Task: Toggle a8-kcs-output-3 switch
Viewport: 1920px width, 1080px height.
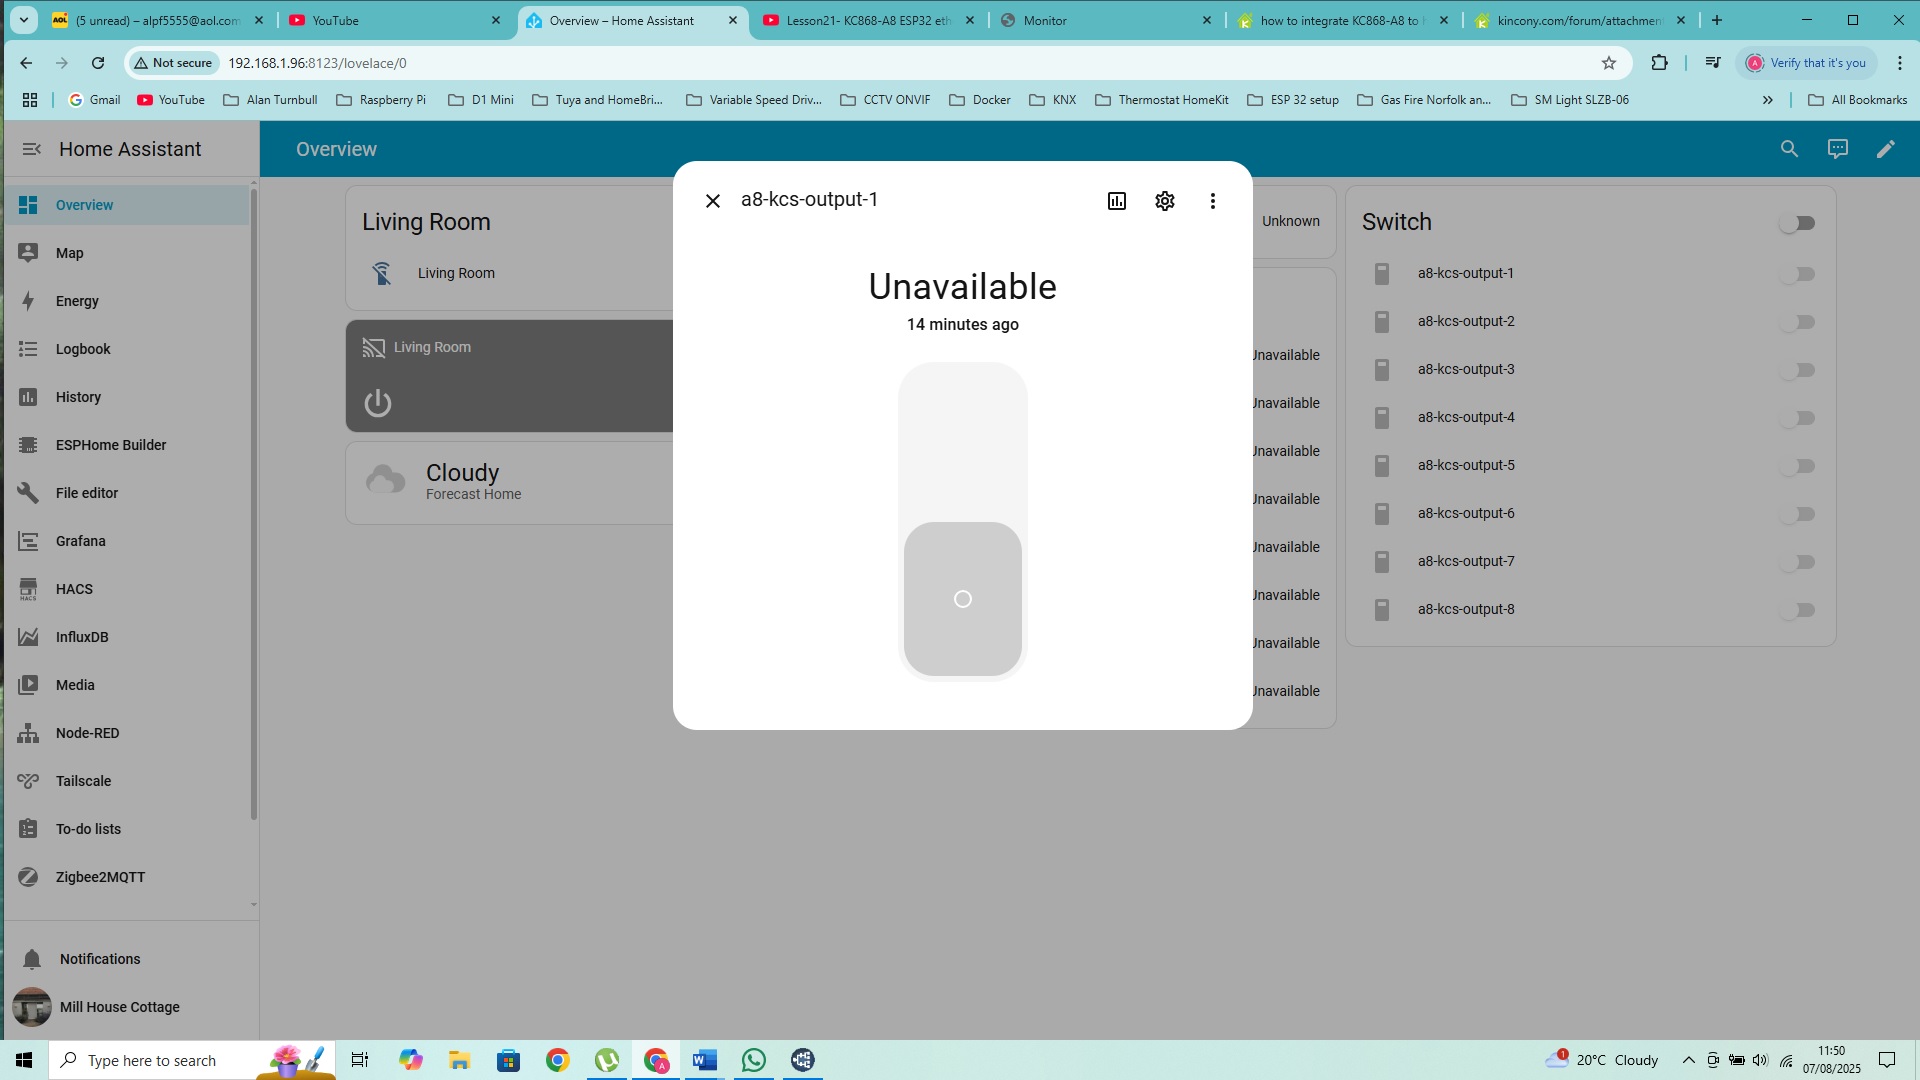Action: [1797, 370]
